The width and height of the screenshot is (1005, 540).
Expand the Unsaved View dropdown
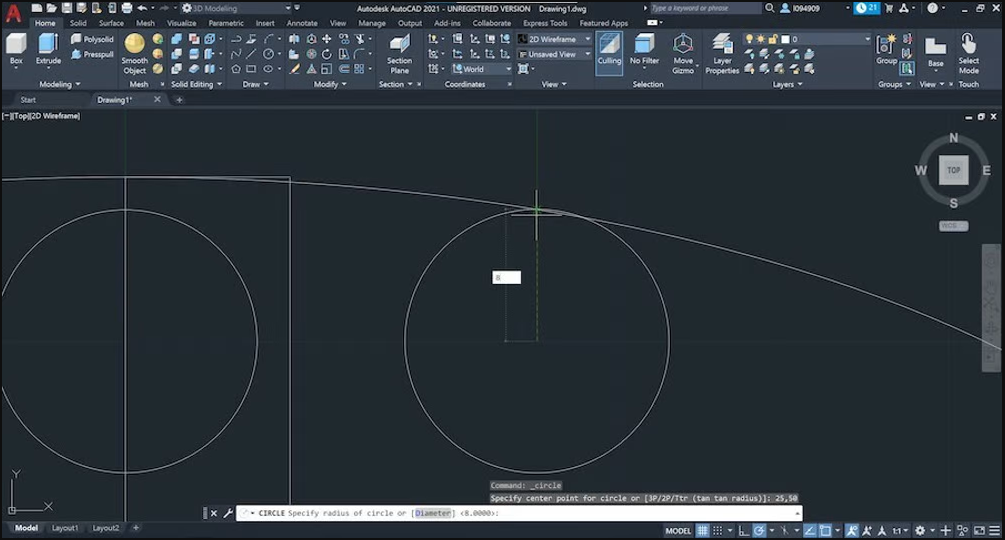click(555, 54)
